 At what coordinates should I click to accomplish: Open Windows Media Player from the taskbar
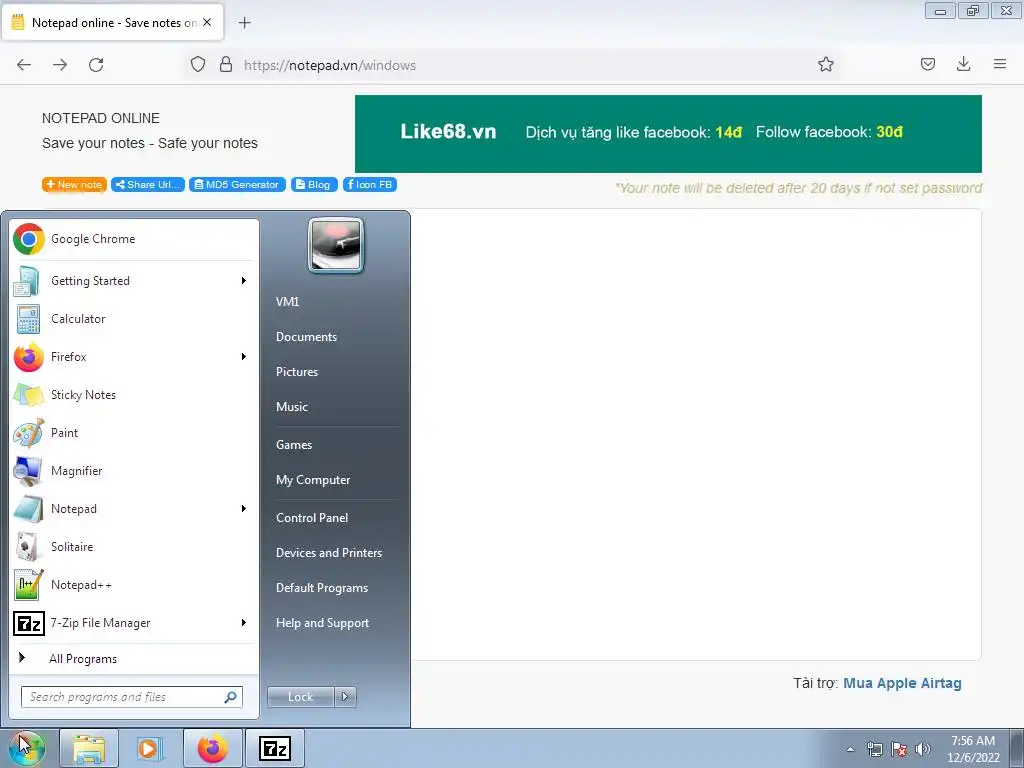tap(150, 748)
